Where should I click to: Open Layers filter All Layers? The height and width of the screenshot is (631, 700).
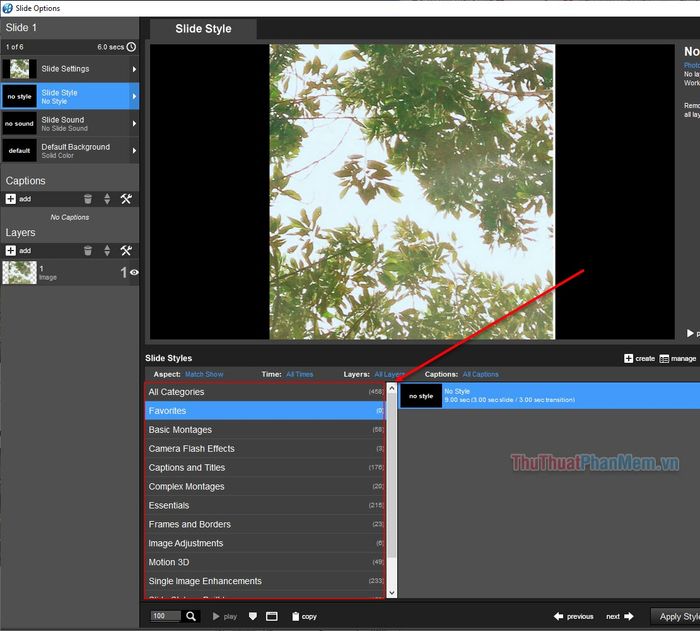(389, 375)
